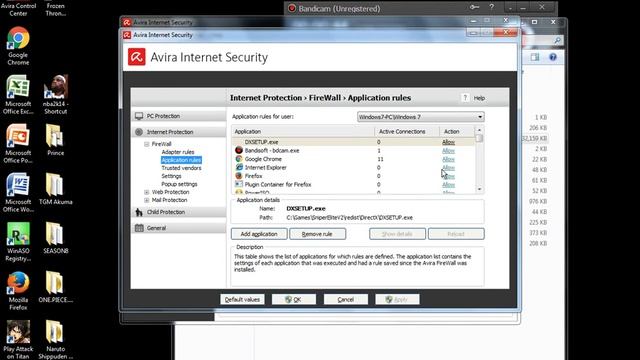Expand the Web Protection tree node

click(x=146, y=192)
